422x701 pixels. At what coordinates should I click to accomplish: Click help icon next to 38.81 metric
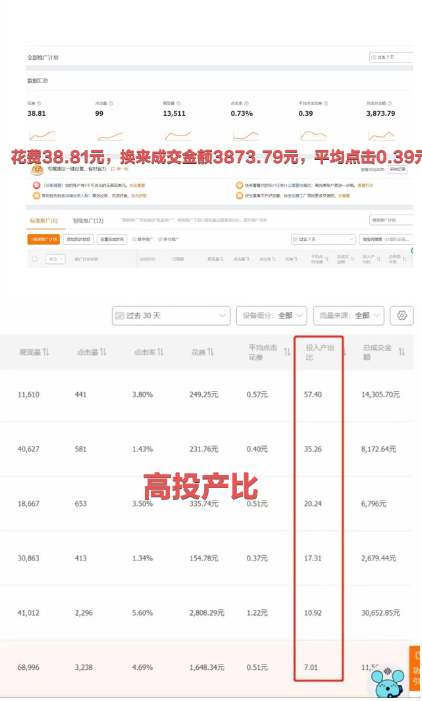pos(39,103)
